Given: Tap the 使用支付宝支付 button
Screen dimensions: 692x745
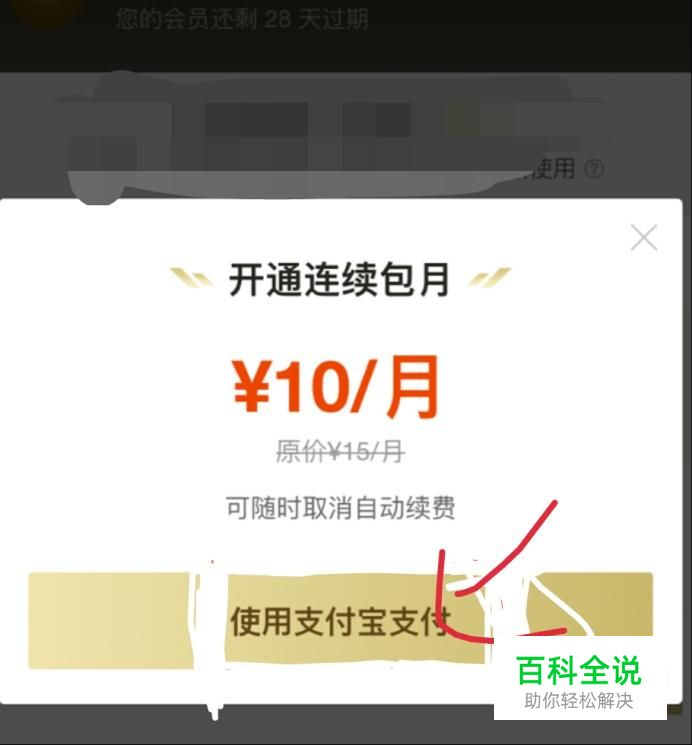Looking at the screenshot, I should [x=341, y=621].
